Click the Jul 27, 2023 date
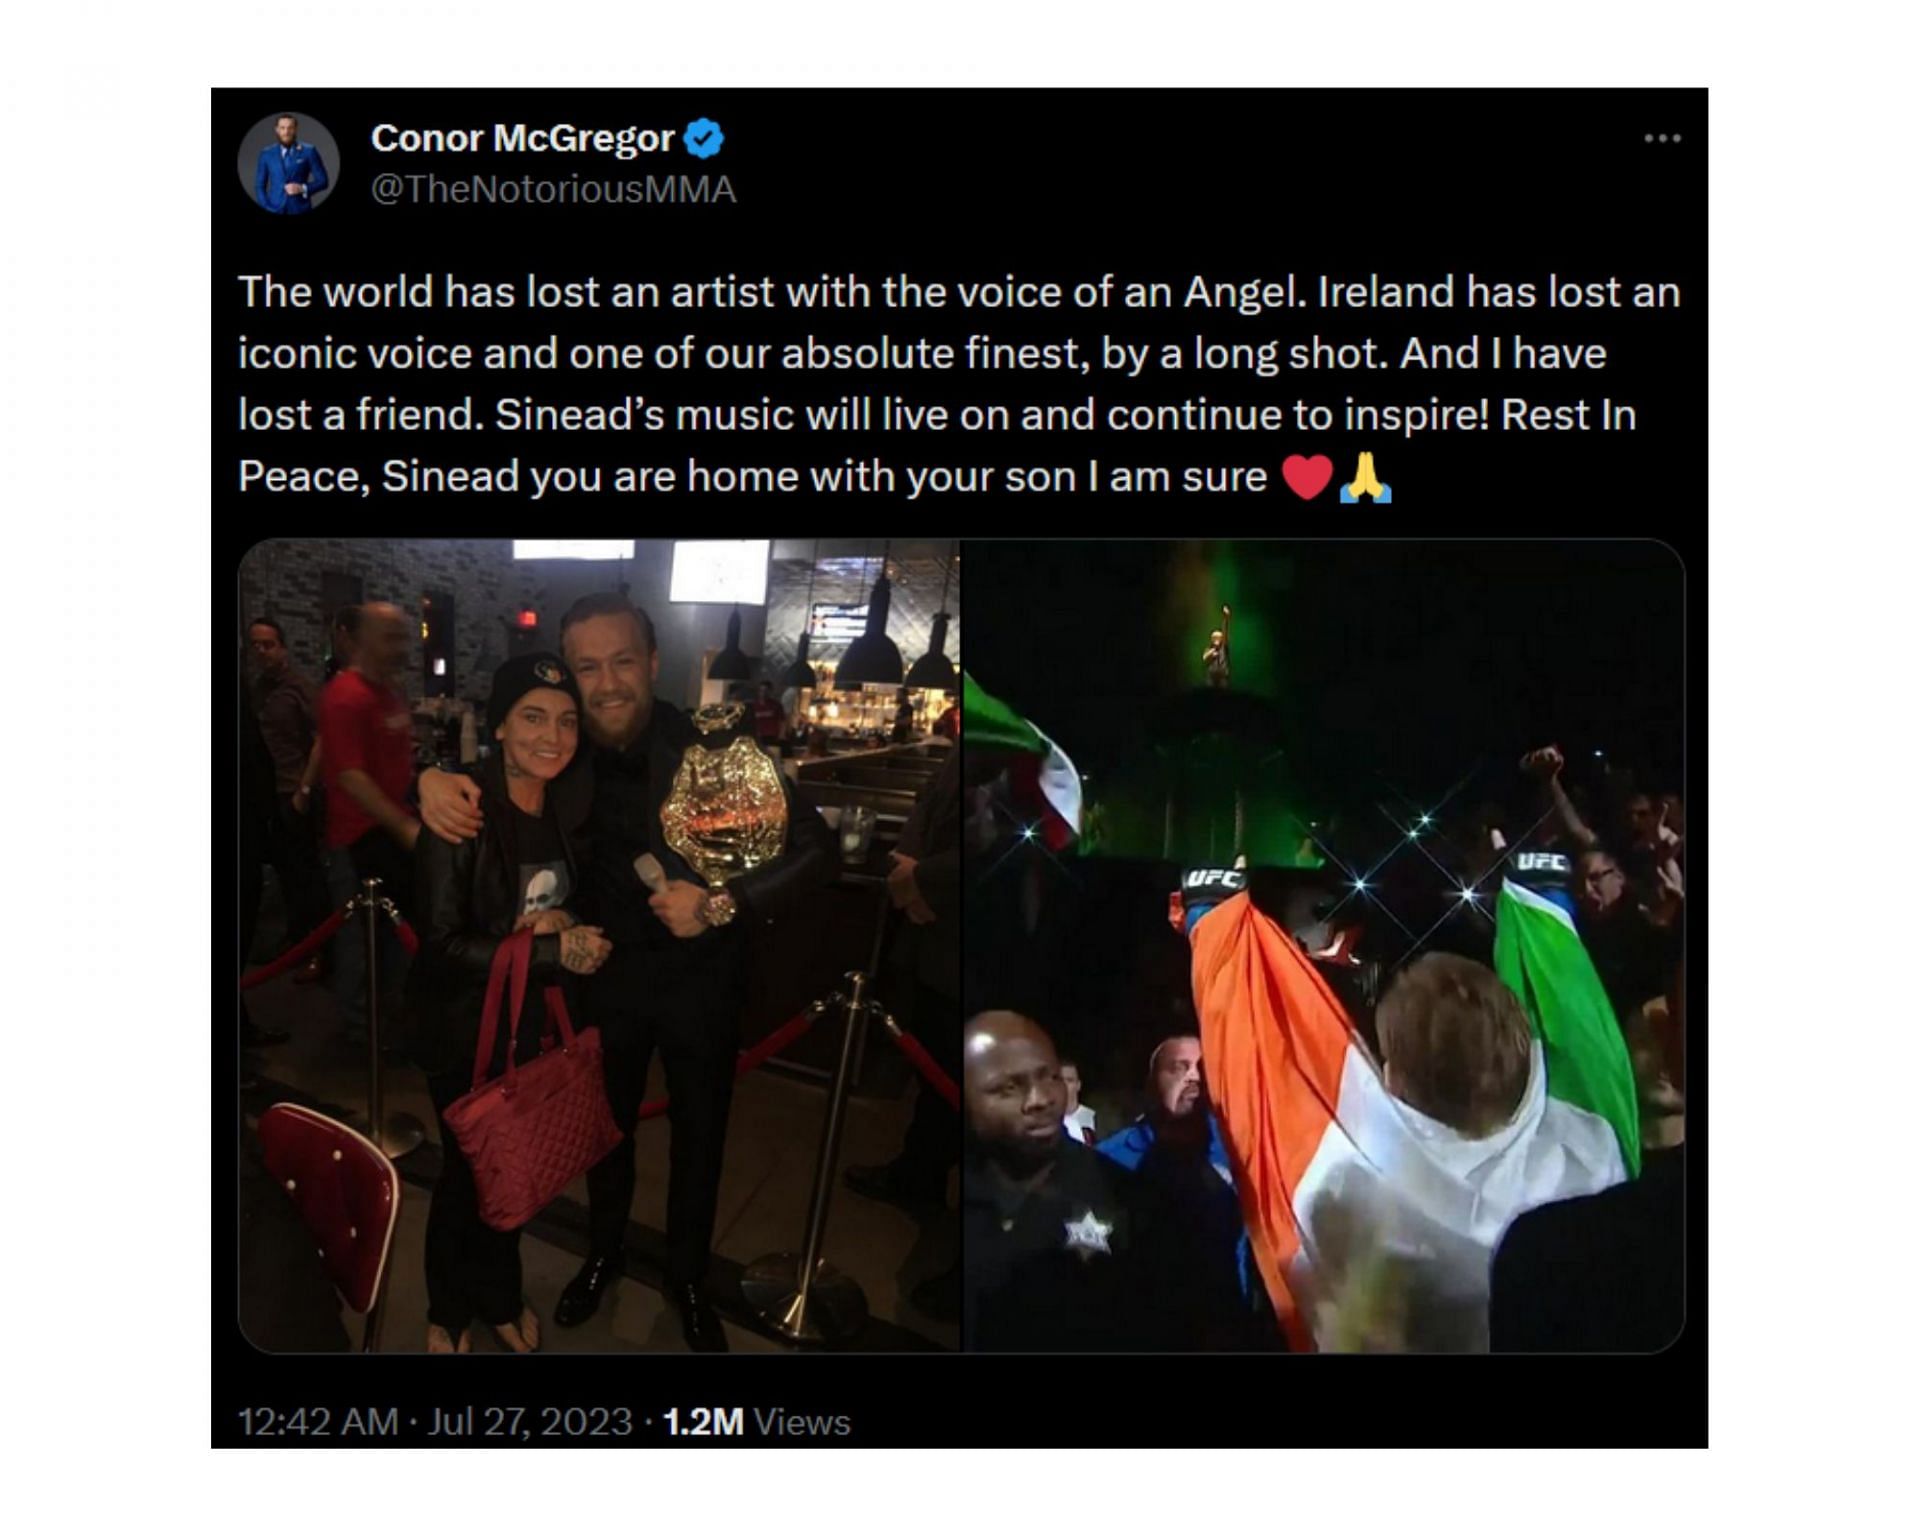The height and width of the screenshot is (1536, 1920). point(530,1421)
